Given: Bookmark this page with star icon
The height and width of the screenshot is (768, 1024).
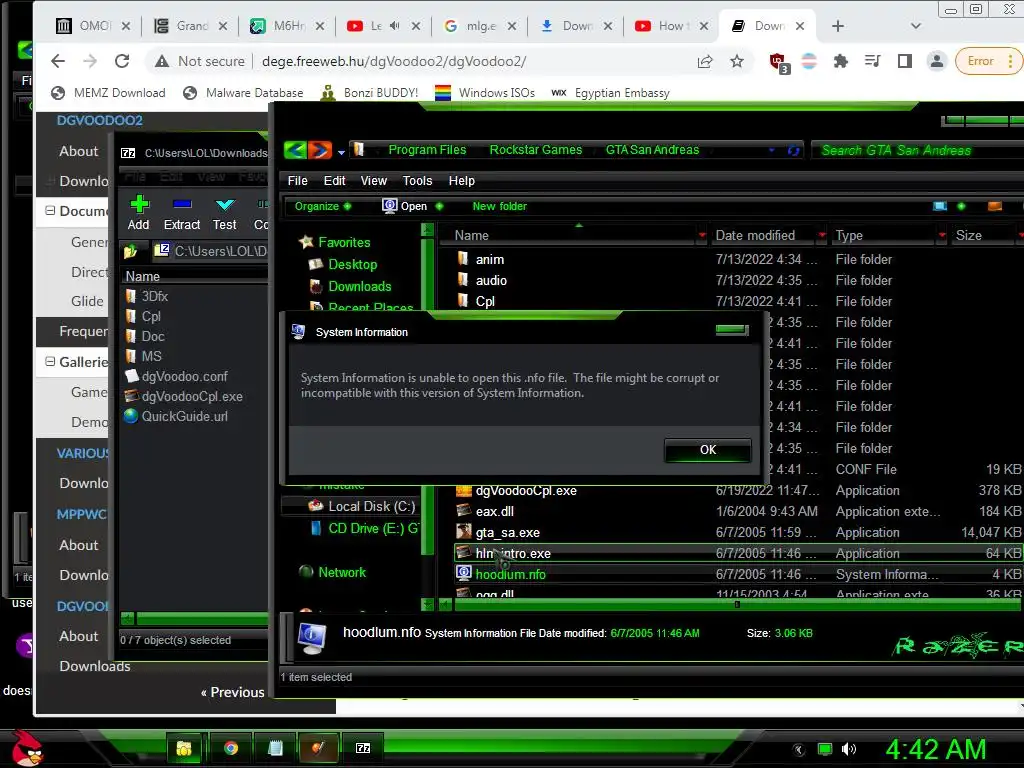Looking at the screenshot, I should click(737, 61).
